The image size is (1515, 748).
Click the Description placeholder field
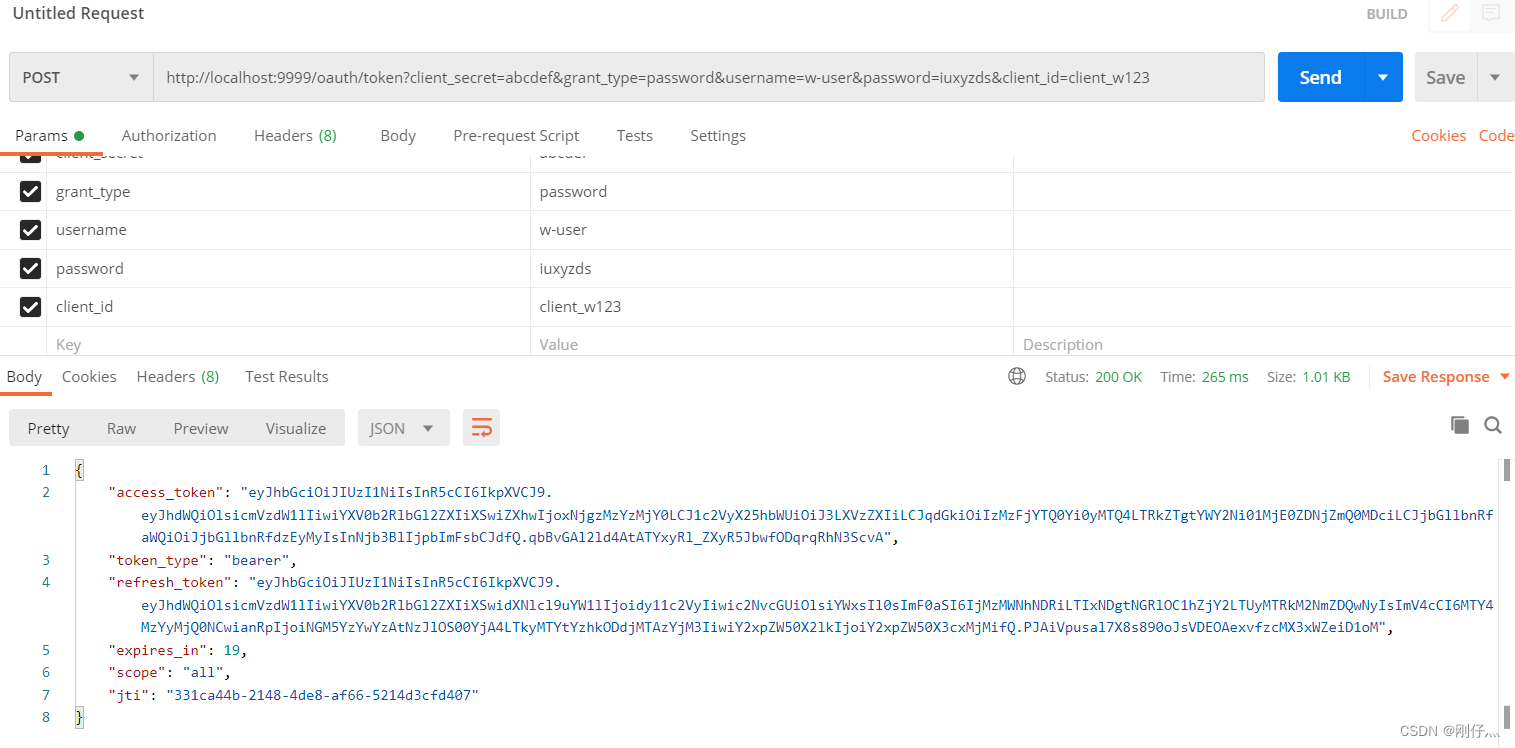(1264, 343)
